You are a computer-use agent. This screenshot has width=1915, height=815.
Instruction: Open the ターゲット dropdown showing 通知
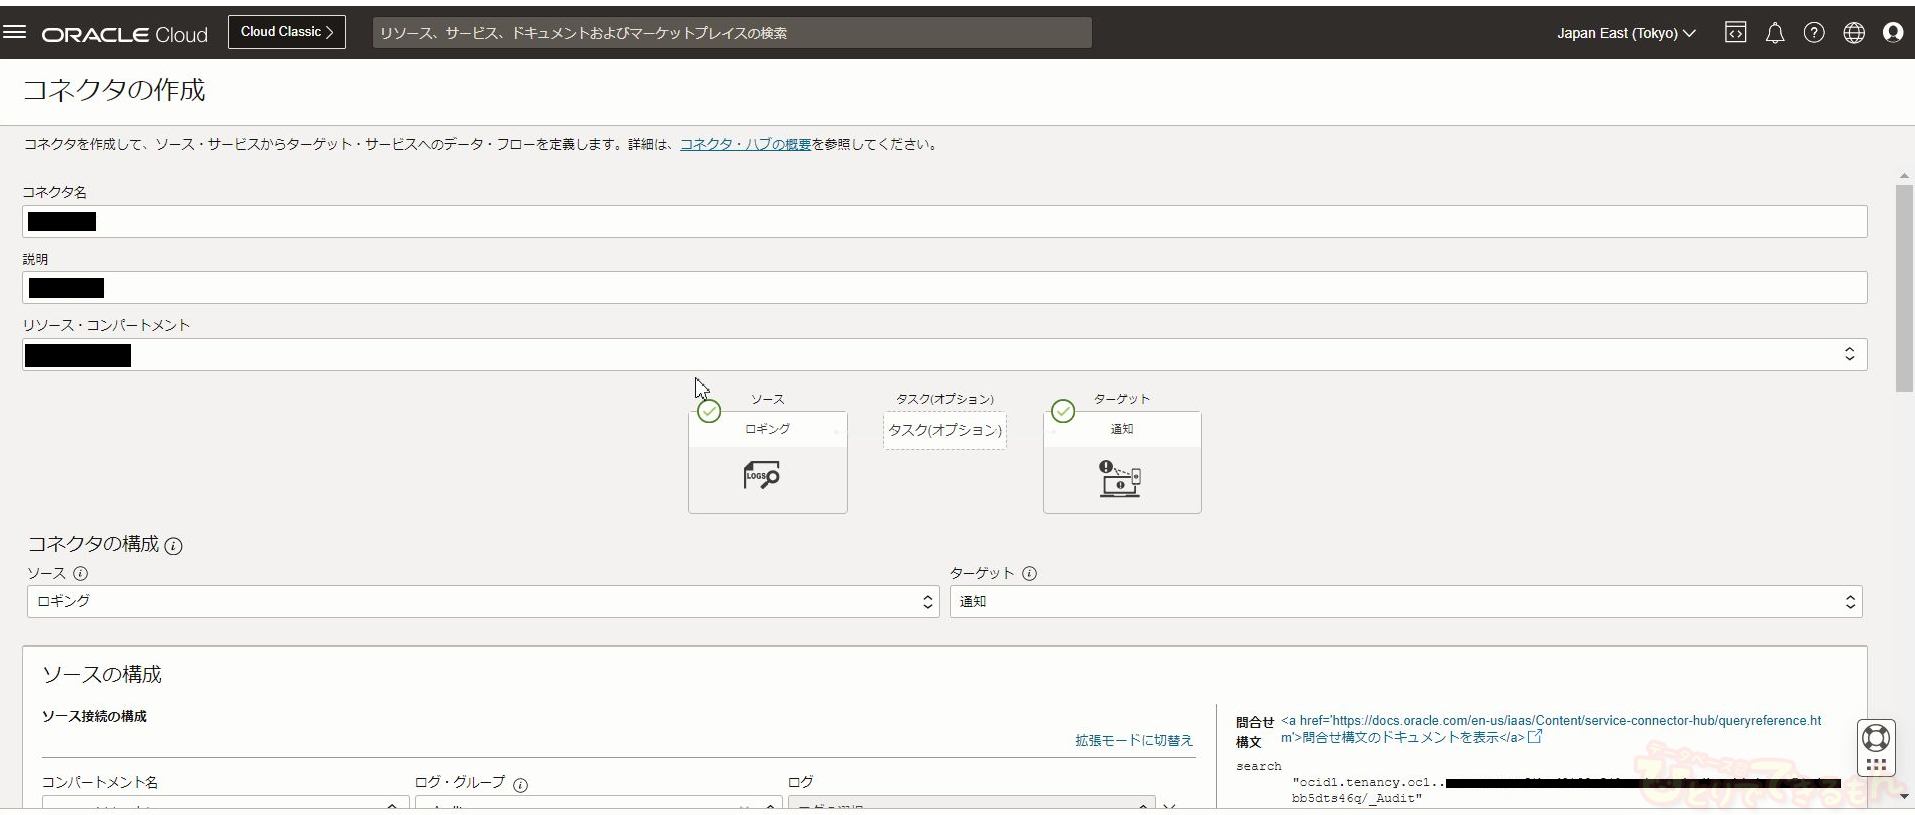point(1405,602)
